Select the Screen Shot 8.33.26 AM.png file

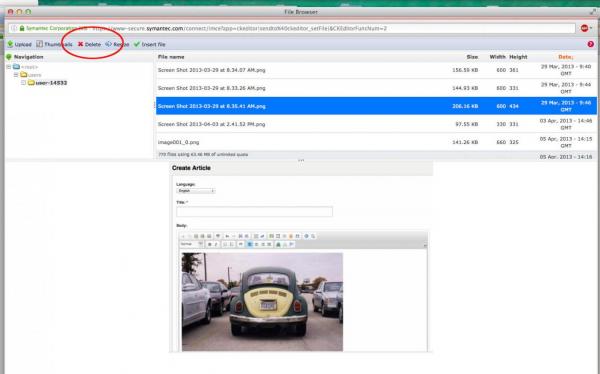[x=376, y=88]
